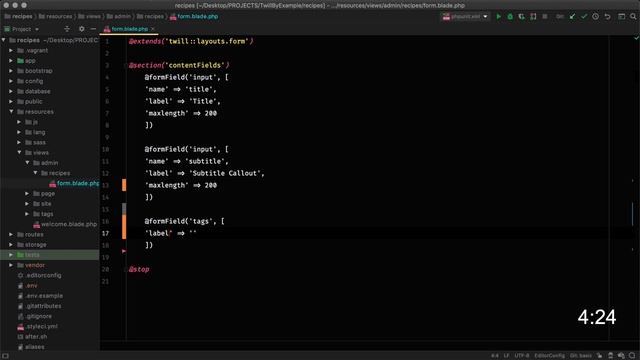Open the .editorconfig file
The height and width of the screenshot is (360, 640).
39,275
